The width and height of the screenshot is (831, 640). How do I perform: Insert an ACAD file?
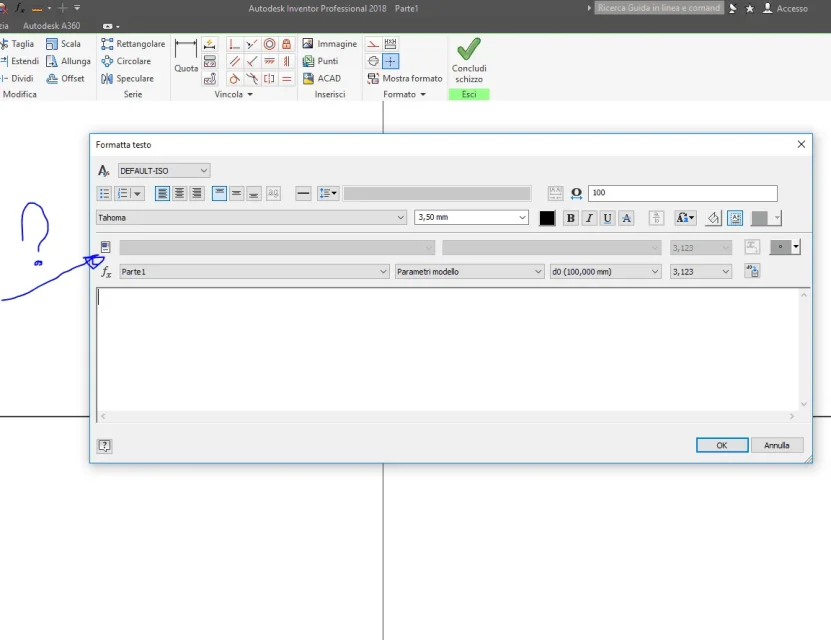[322, 78]
